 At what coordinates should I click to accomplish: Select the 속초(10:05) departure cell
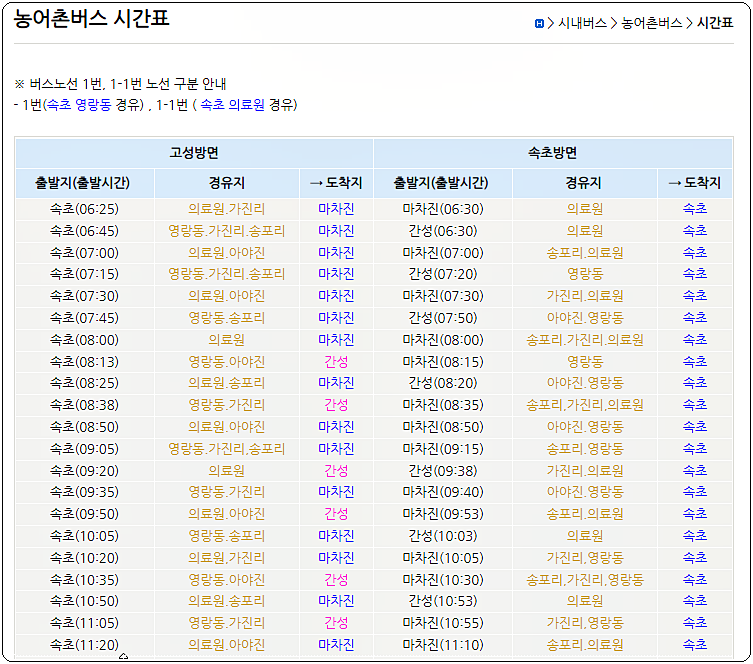[x=85, y=536]
